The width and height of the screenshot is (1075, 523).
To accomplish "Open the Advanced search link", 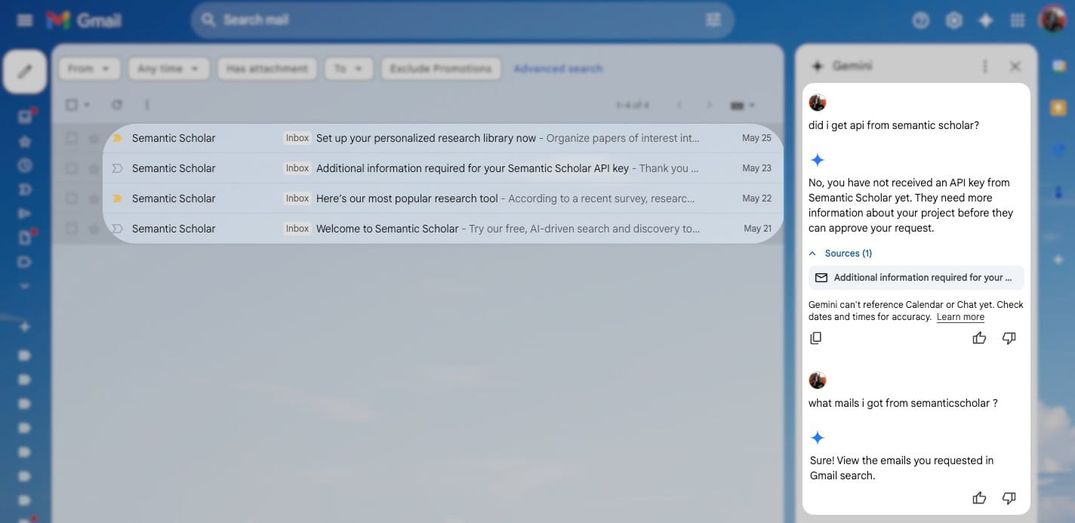I will click(x=558, y=69).
